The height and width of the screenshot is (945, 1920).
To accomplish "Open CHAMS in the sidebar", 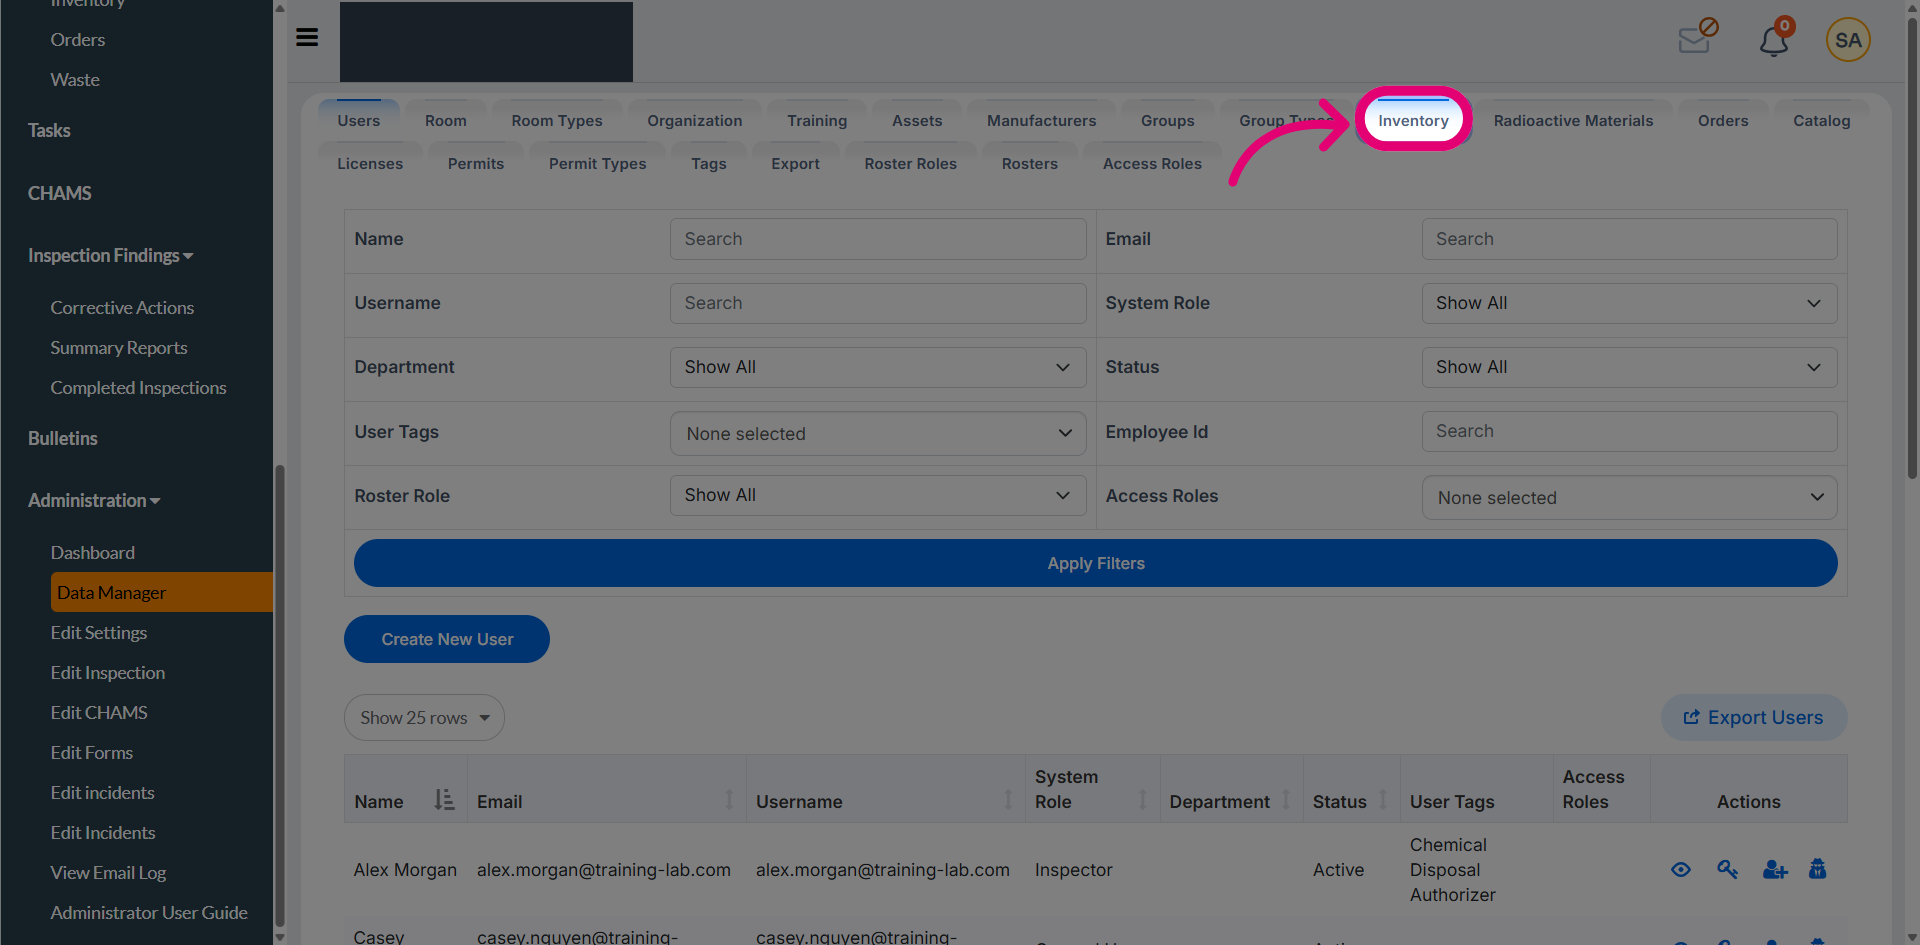I will click(60, 194).
